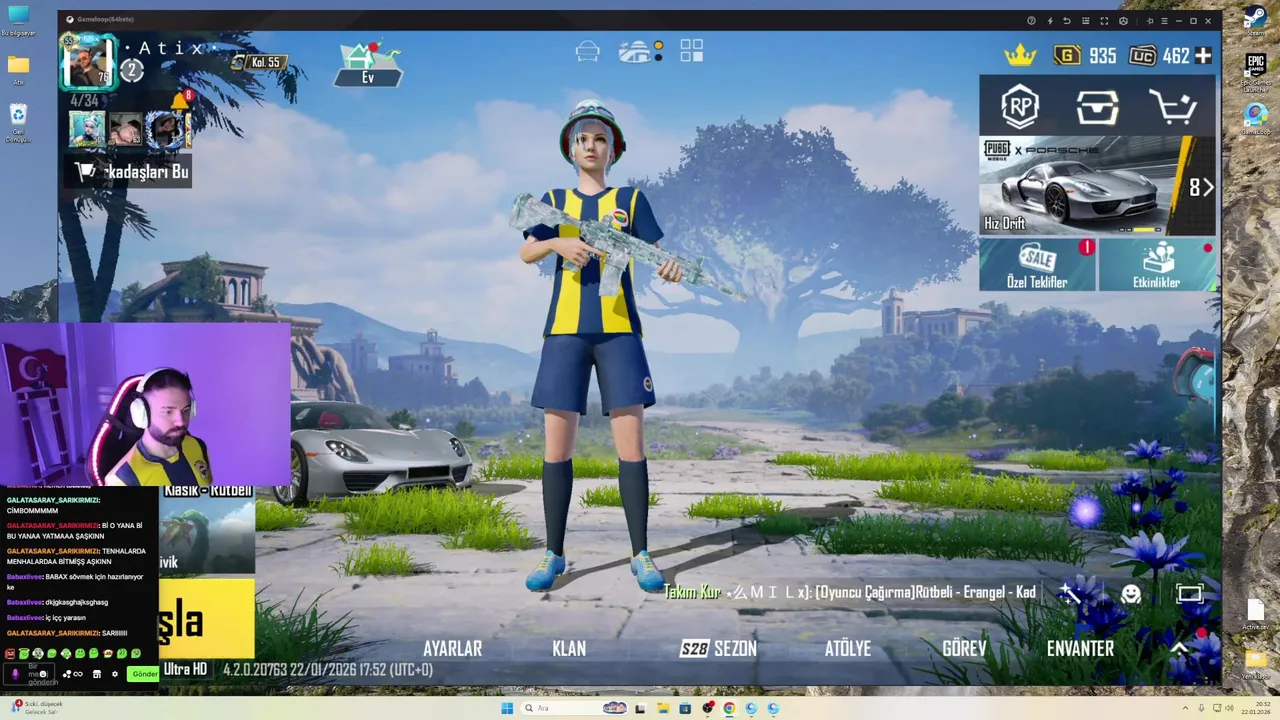Open the supply crate chest icon
This screenshot has height=720, width=1280.
(x=1097, y=107)
